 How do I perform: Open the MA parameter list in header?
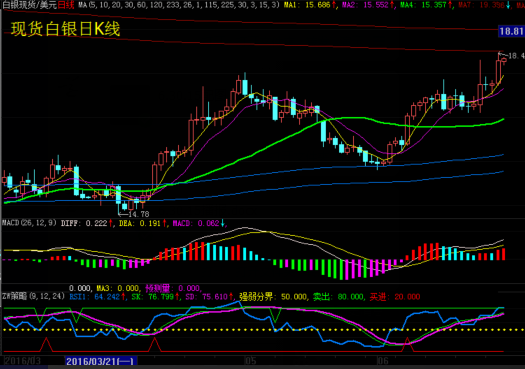179,5
